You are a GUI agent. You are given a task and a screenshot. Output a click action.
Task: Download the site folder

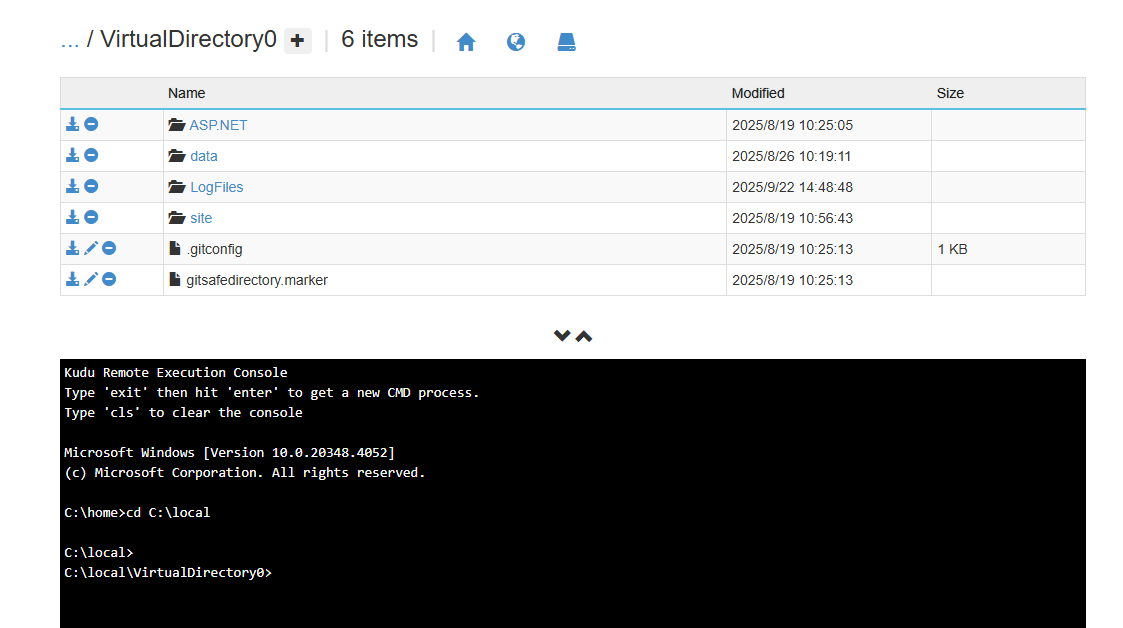coord(72,217)
